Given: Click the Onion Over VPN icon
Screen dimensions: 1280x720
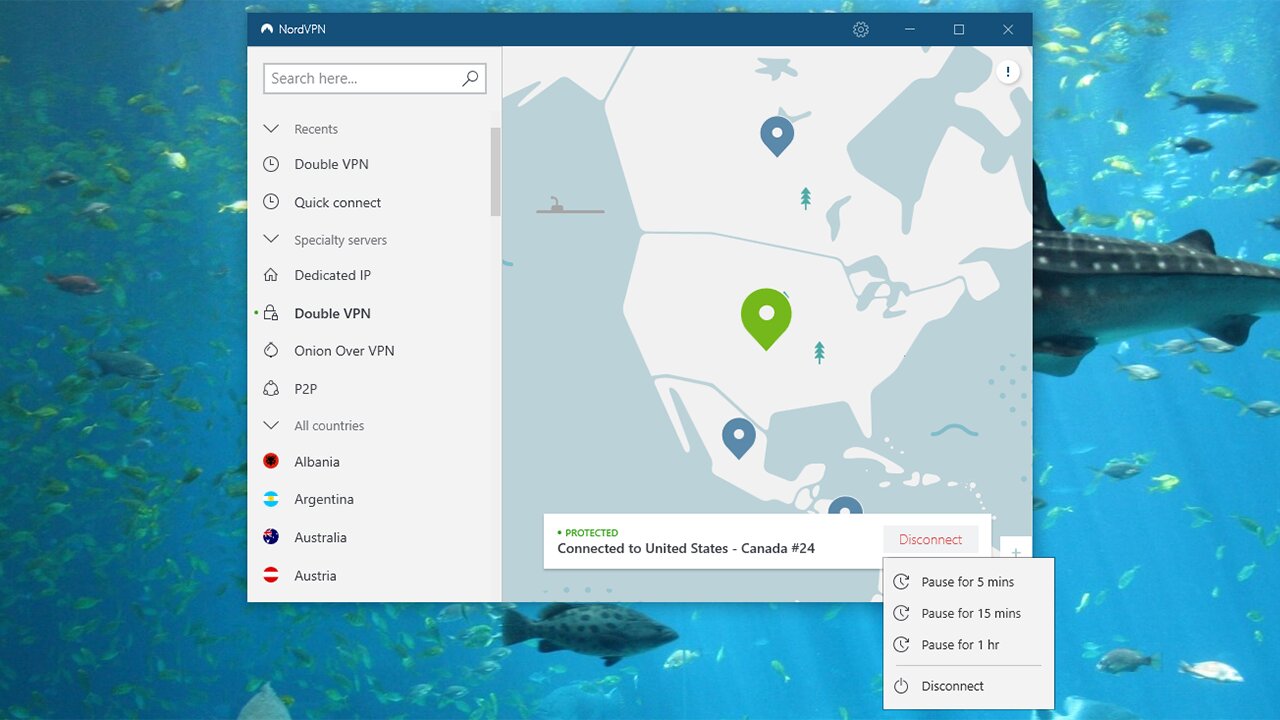Looking at the screenshot, I should 271,351.
